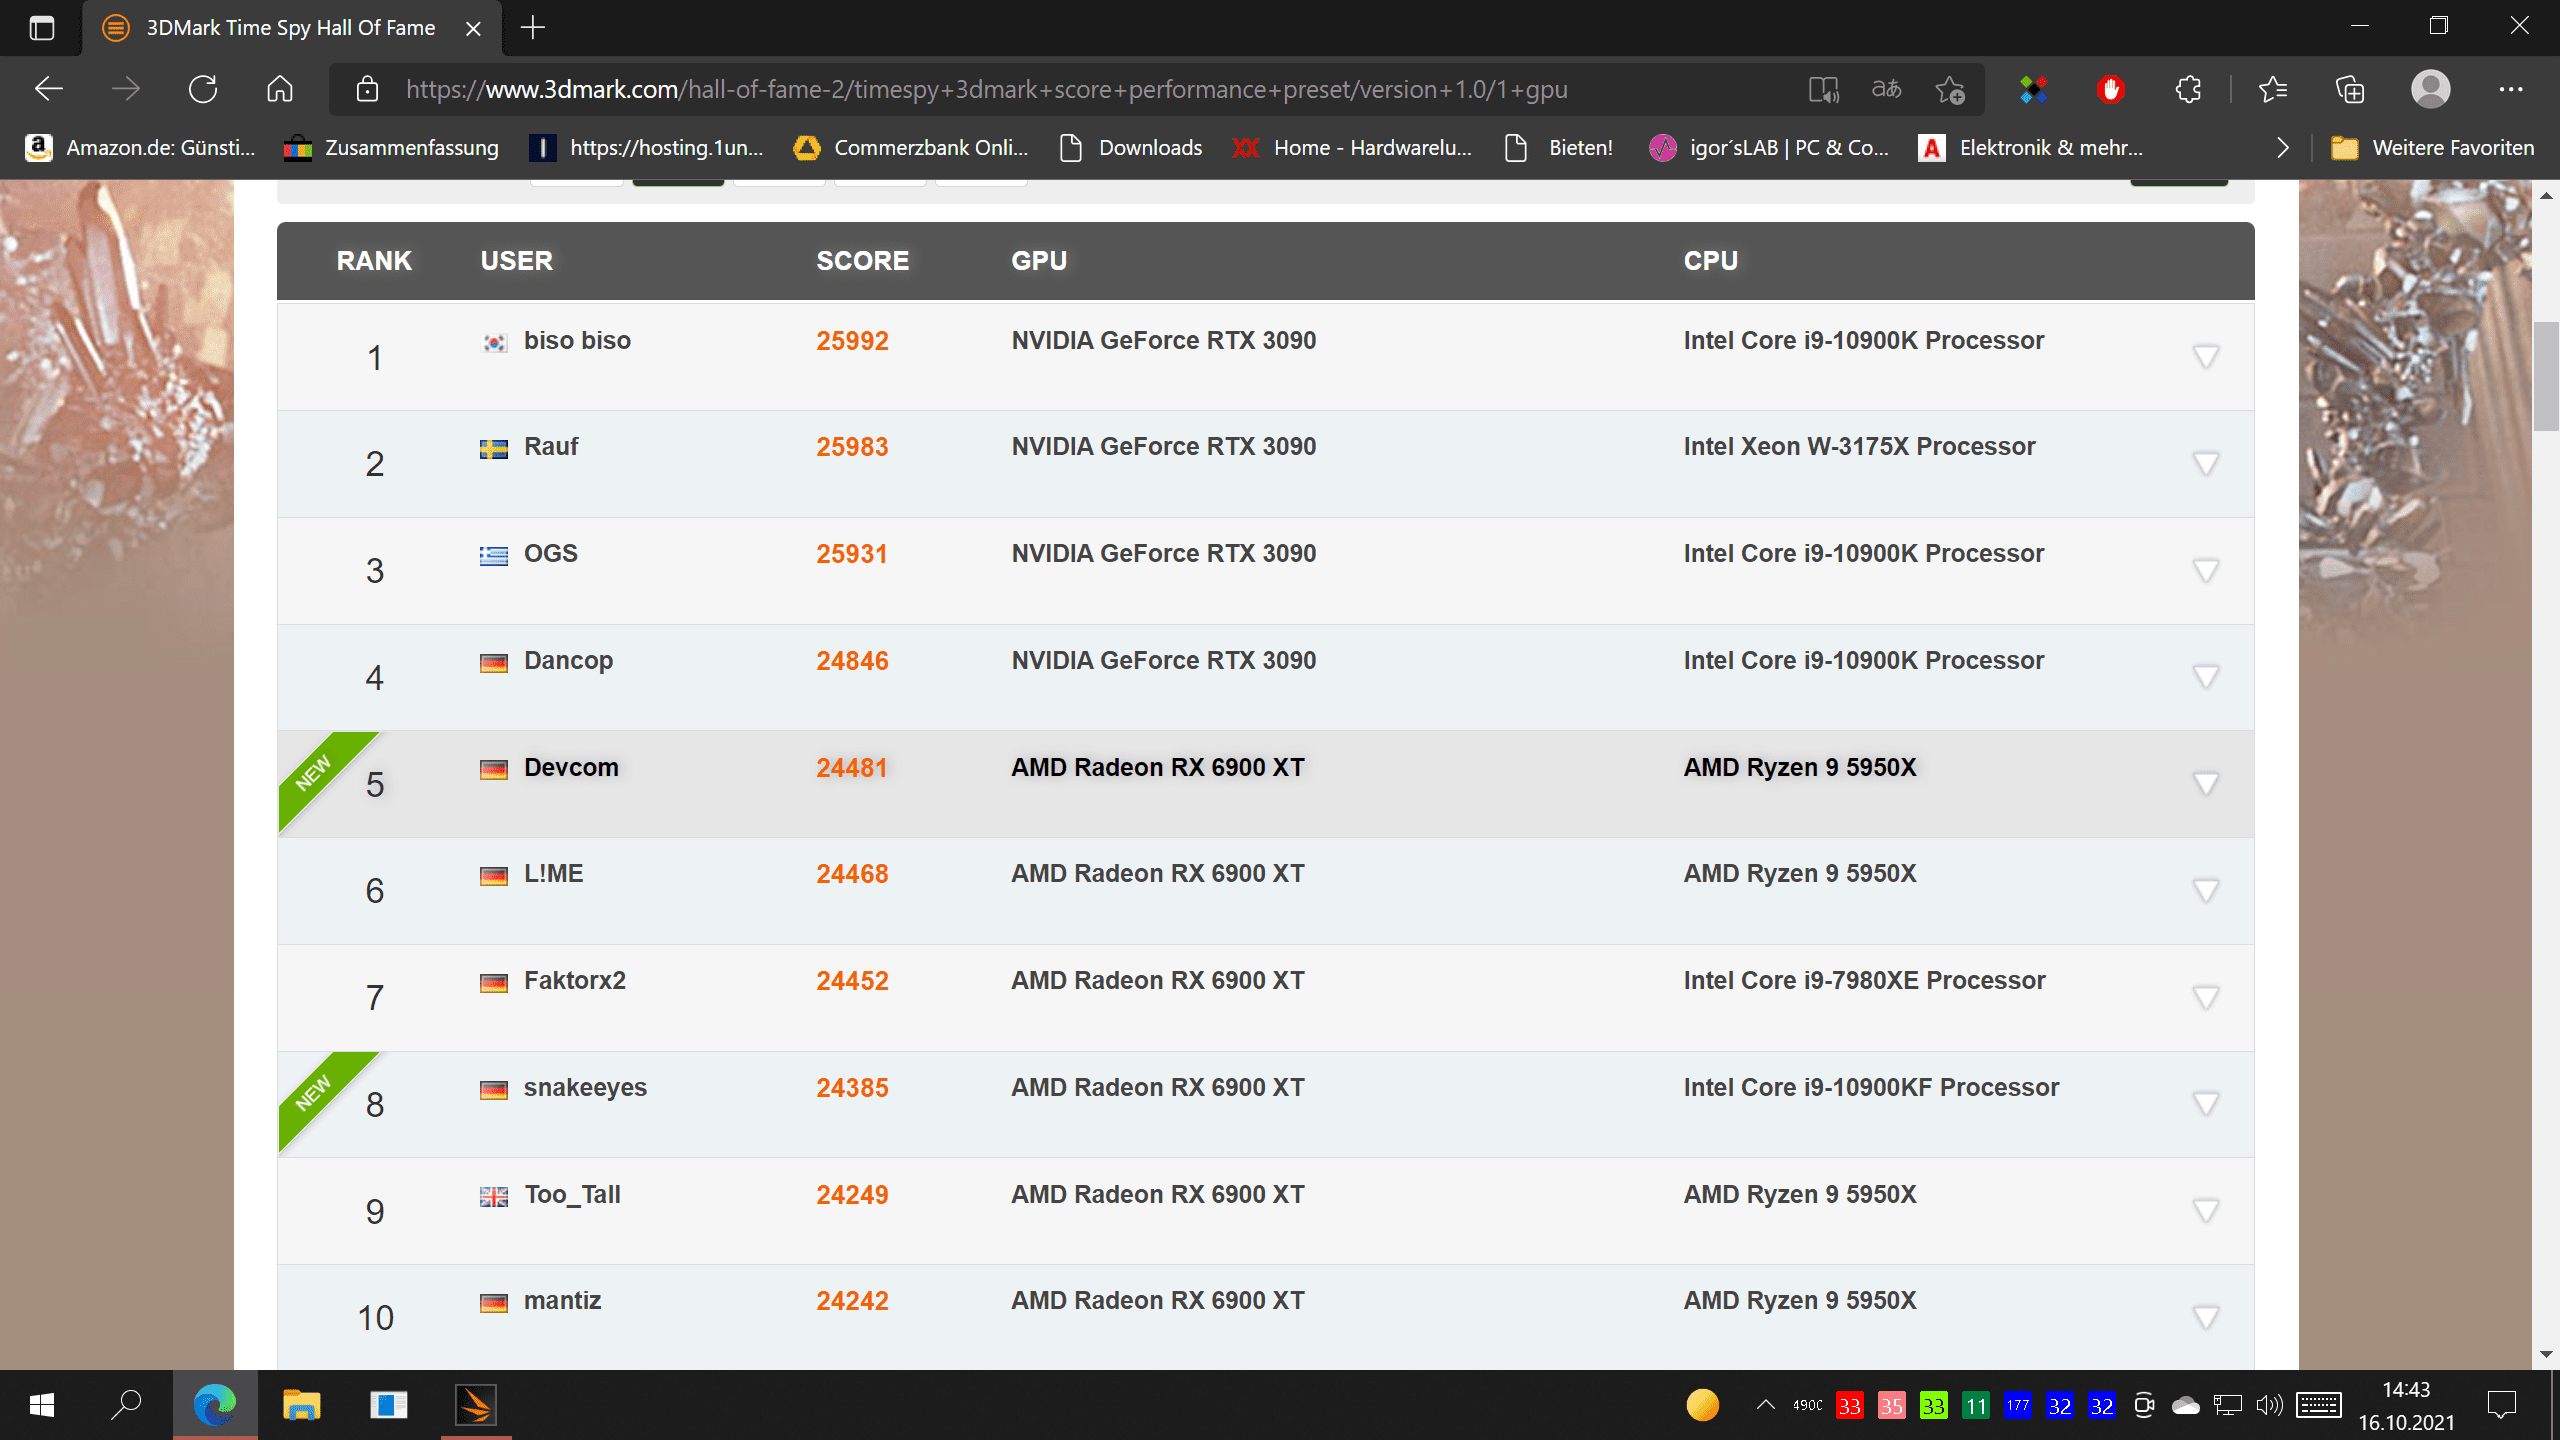Expand details for rank 7 Faktorx2
The height and width of the screenshot is (1440, 2560).
coord(2206,997)
